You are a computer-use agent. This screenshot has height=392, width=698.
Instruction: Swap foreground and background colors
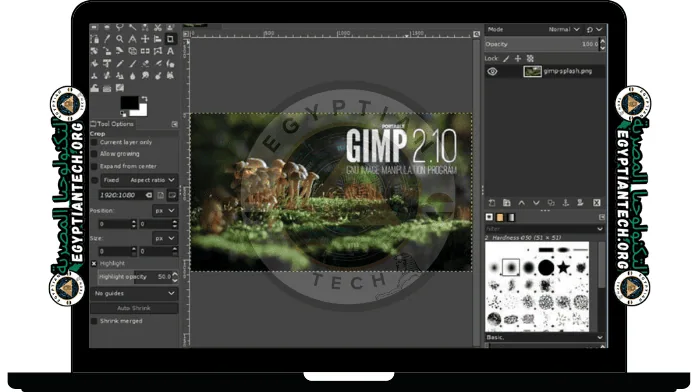pos(145,99)
